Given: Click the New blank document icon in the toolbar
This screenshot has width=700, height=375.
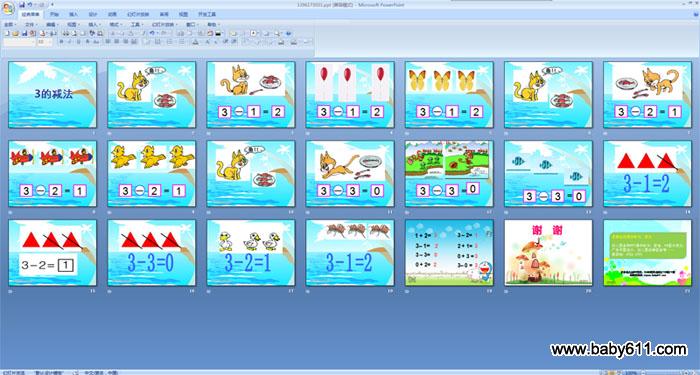Looking at the screenshot, I should tap(7, 33).
